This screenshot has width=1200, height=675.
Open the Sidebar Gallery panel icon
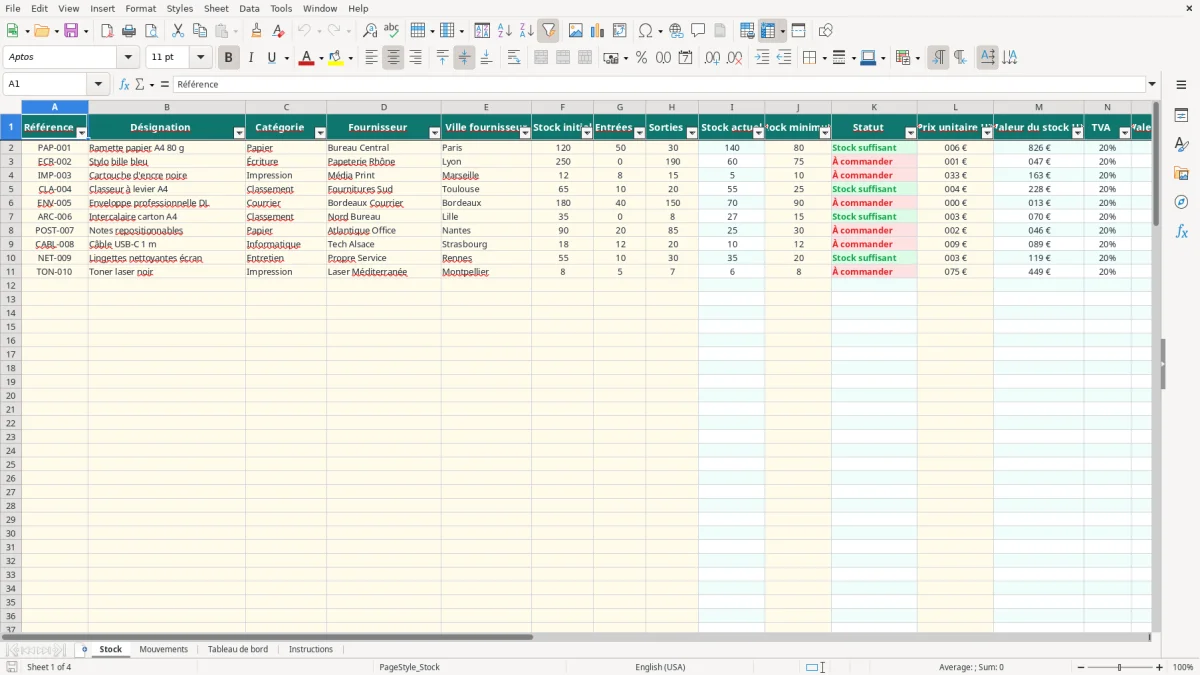coord(1181,174)
